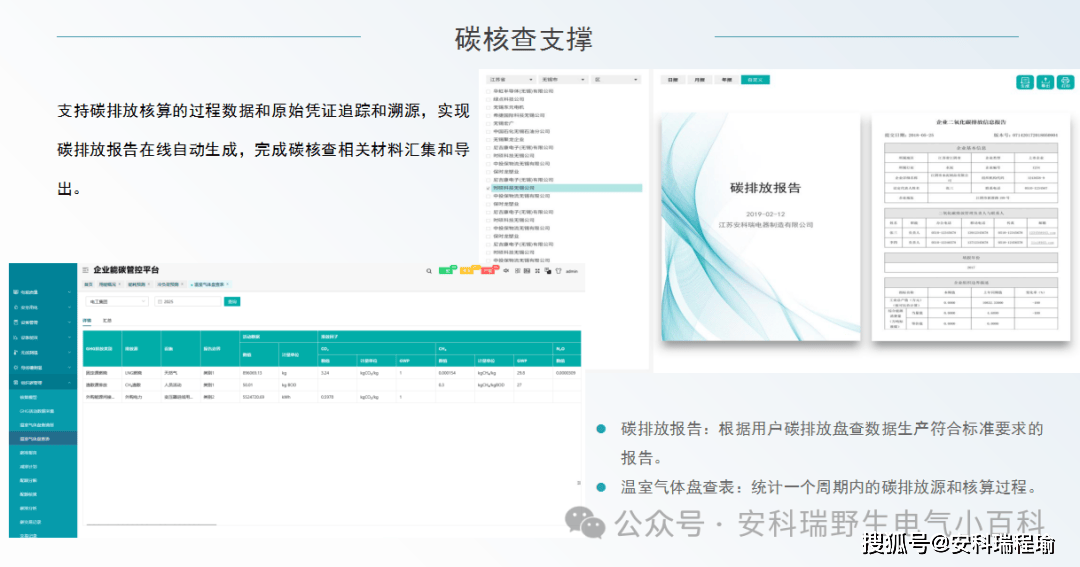Click the horizontal scrollbar under the table
Screen dimensions: 1080x567
click(x=151, y=525)
